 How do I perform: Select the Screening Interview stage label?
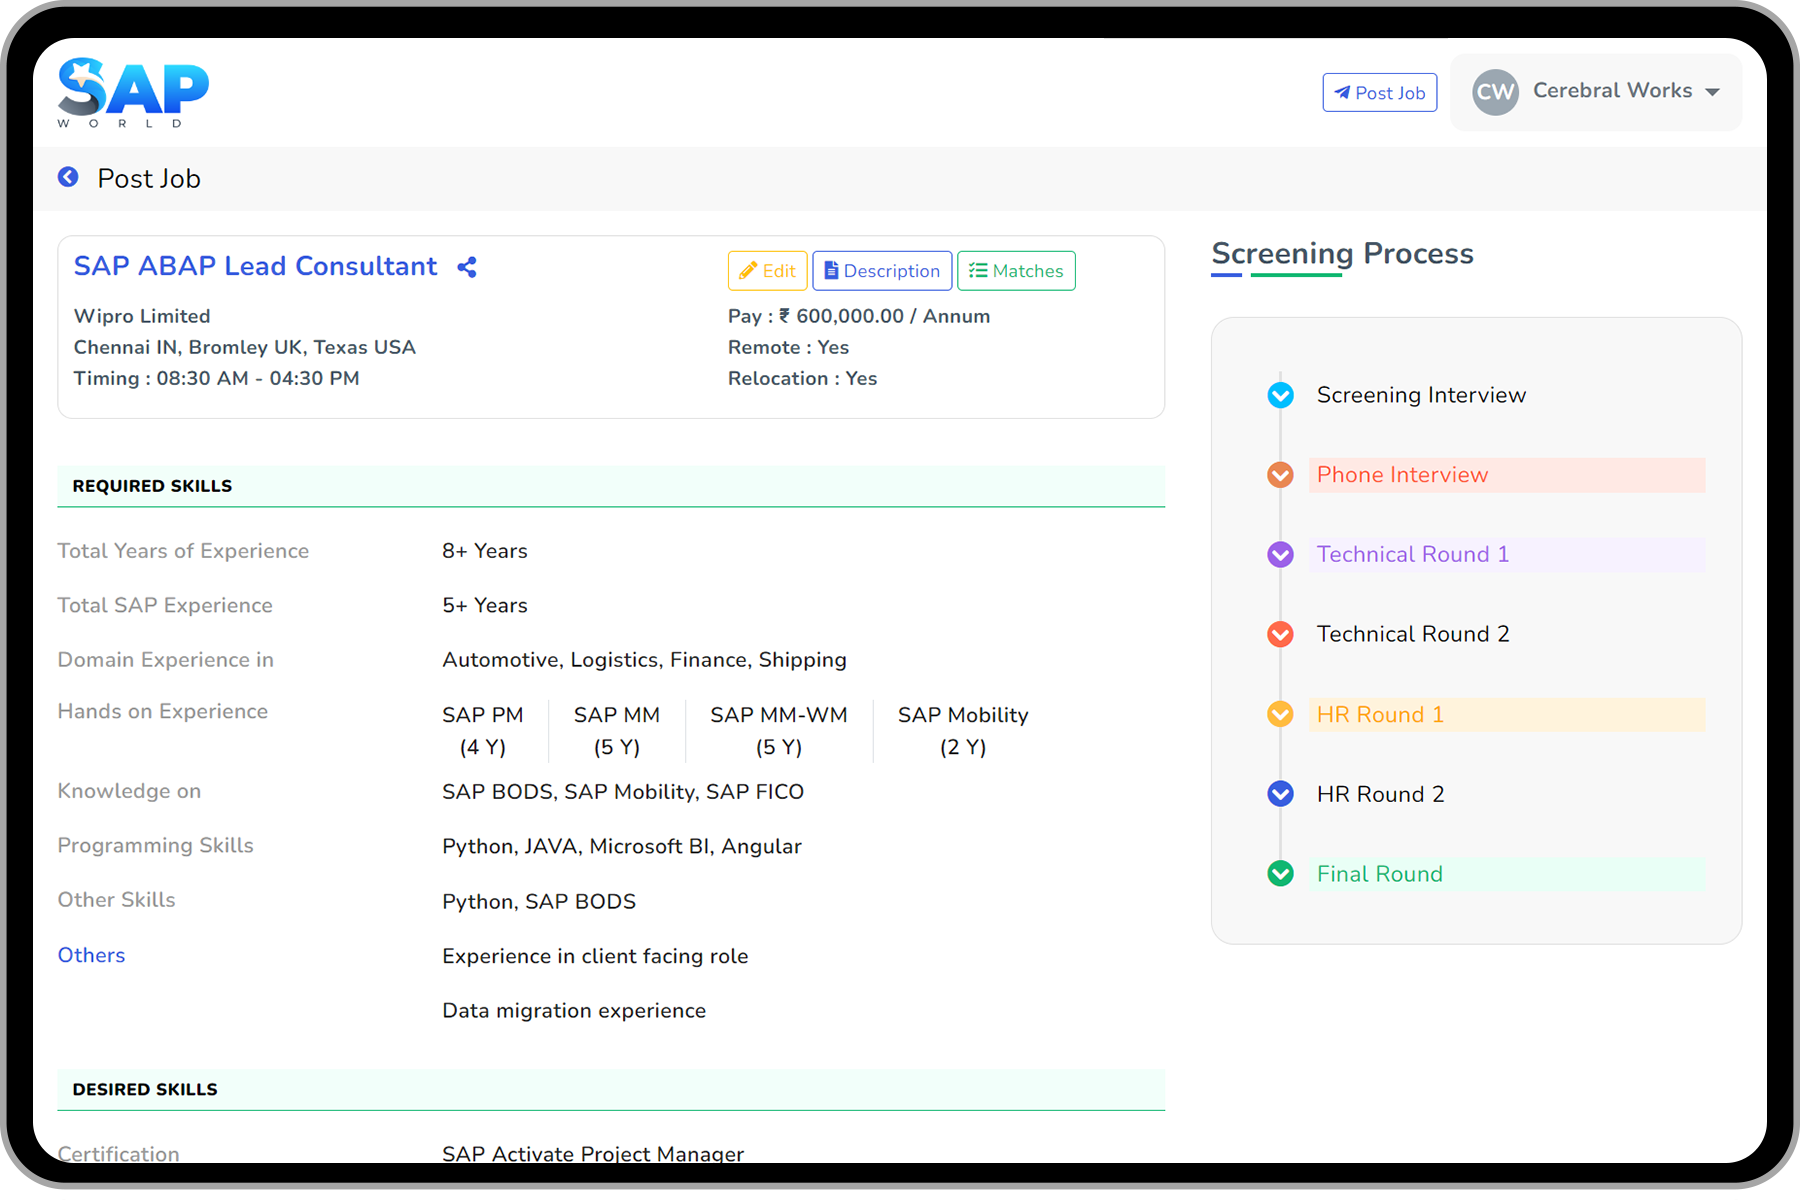[1421, 395]
